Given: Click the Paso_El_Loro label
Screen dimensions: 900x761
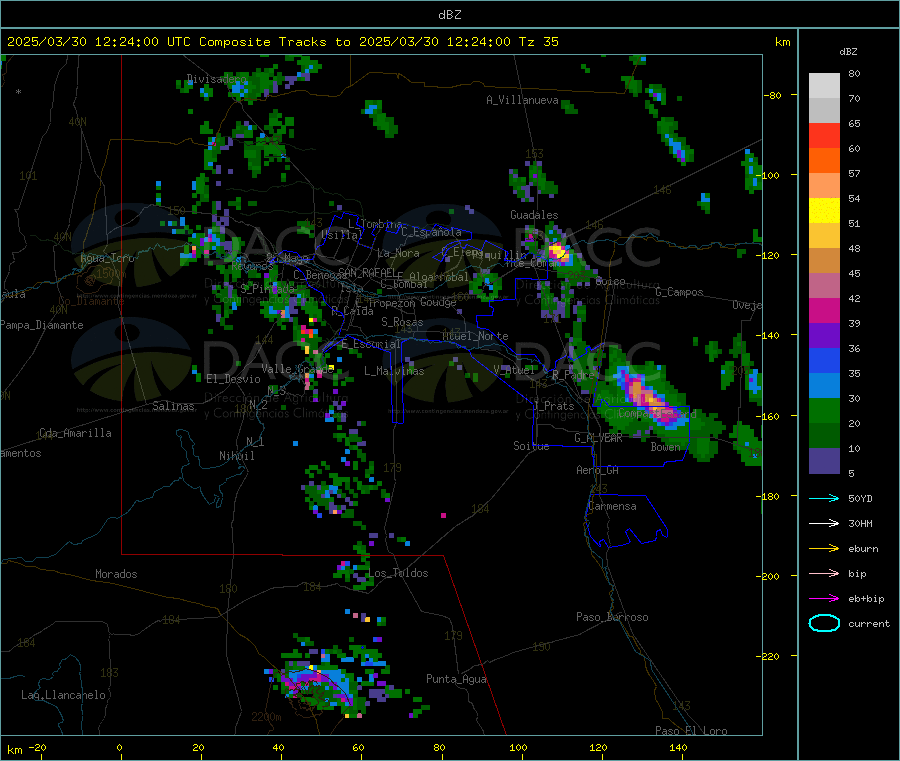Looking at the screenshot, I should pyautogui.click(x=691, y=731).
